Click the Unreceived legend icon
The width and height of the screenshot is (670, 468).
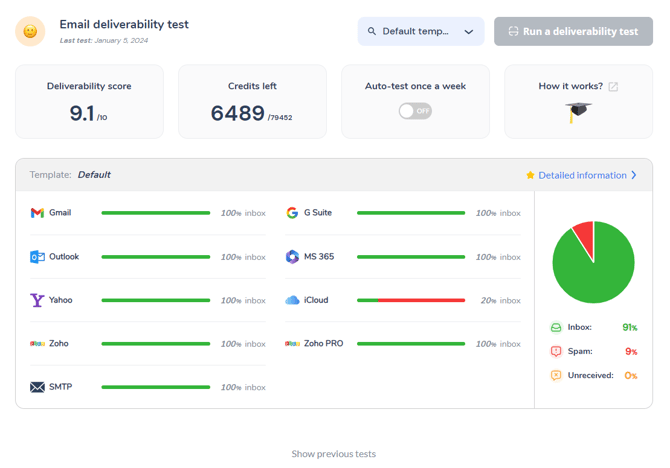pos(556,376)
